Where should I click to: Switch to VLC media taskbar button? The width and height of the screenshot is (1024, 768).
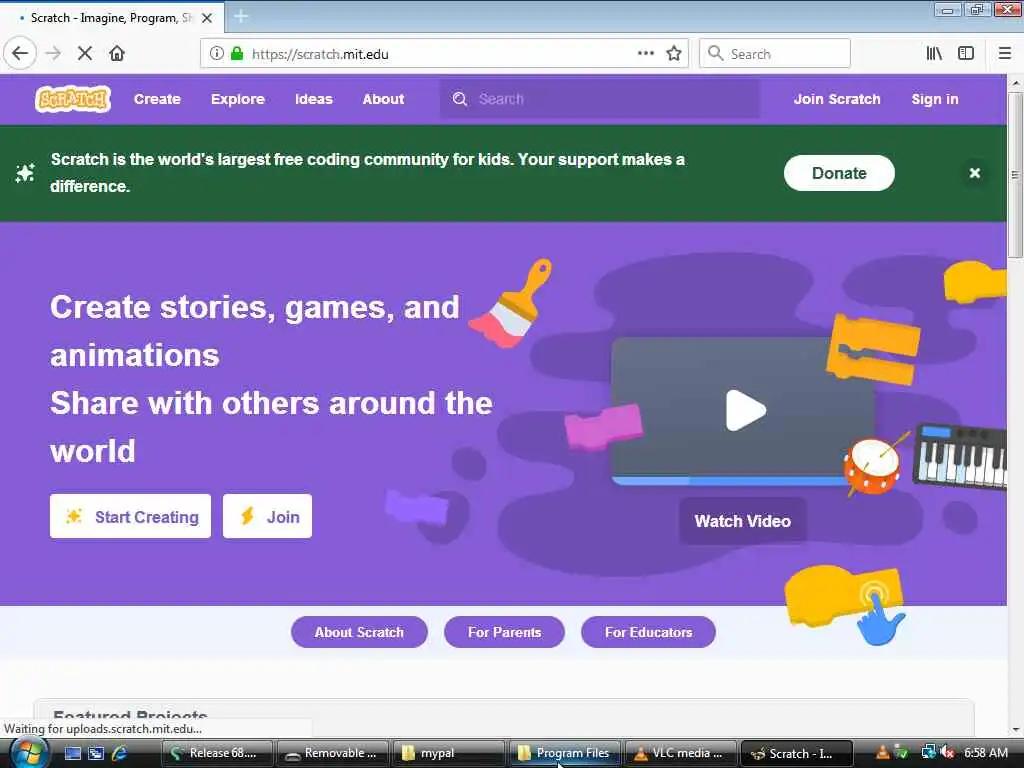coord(681,754)
